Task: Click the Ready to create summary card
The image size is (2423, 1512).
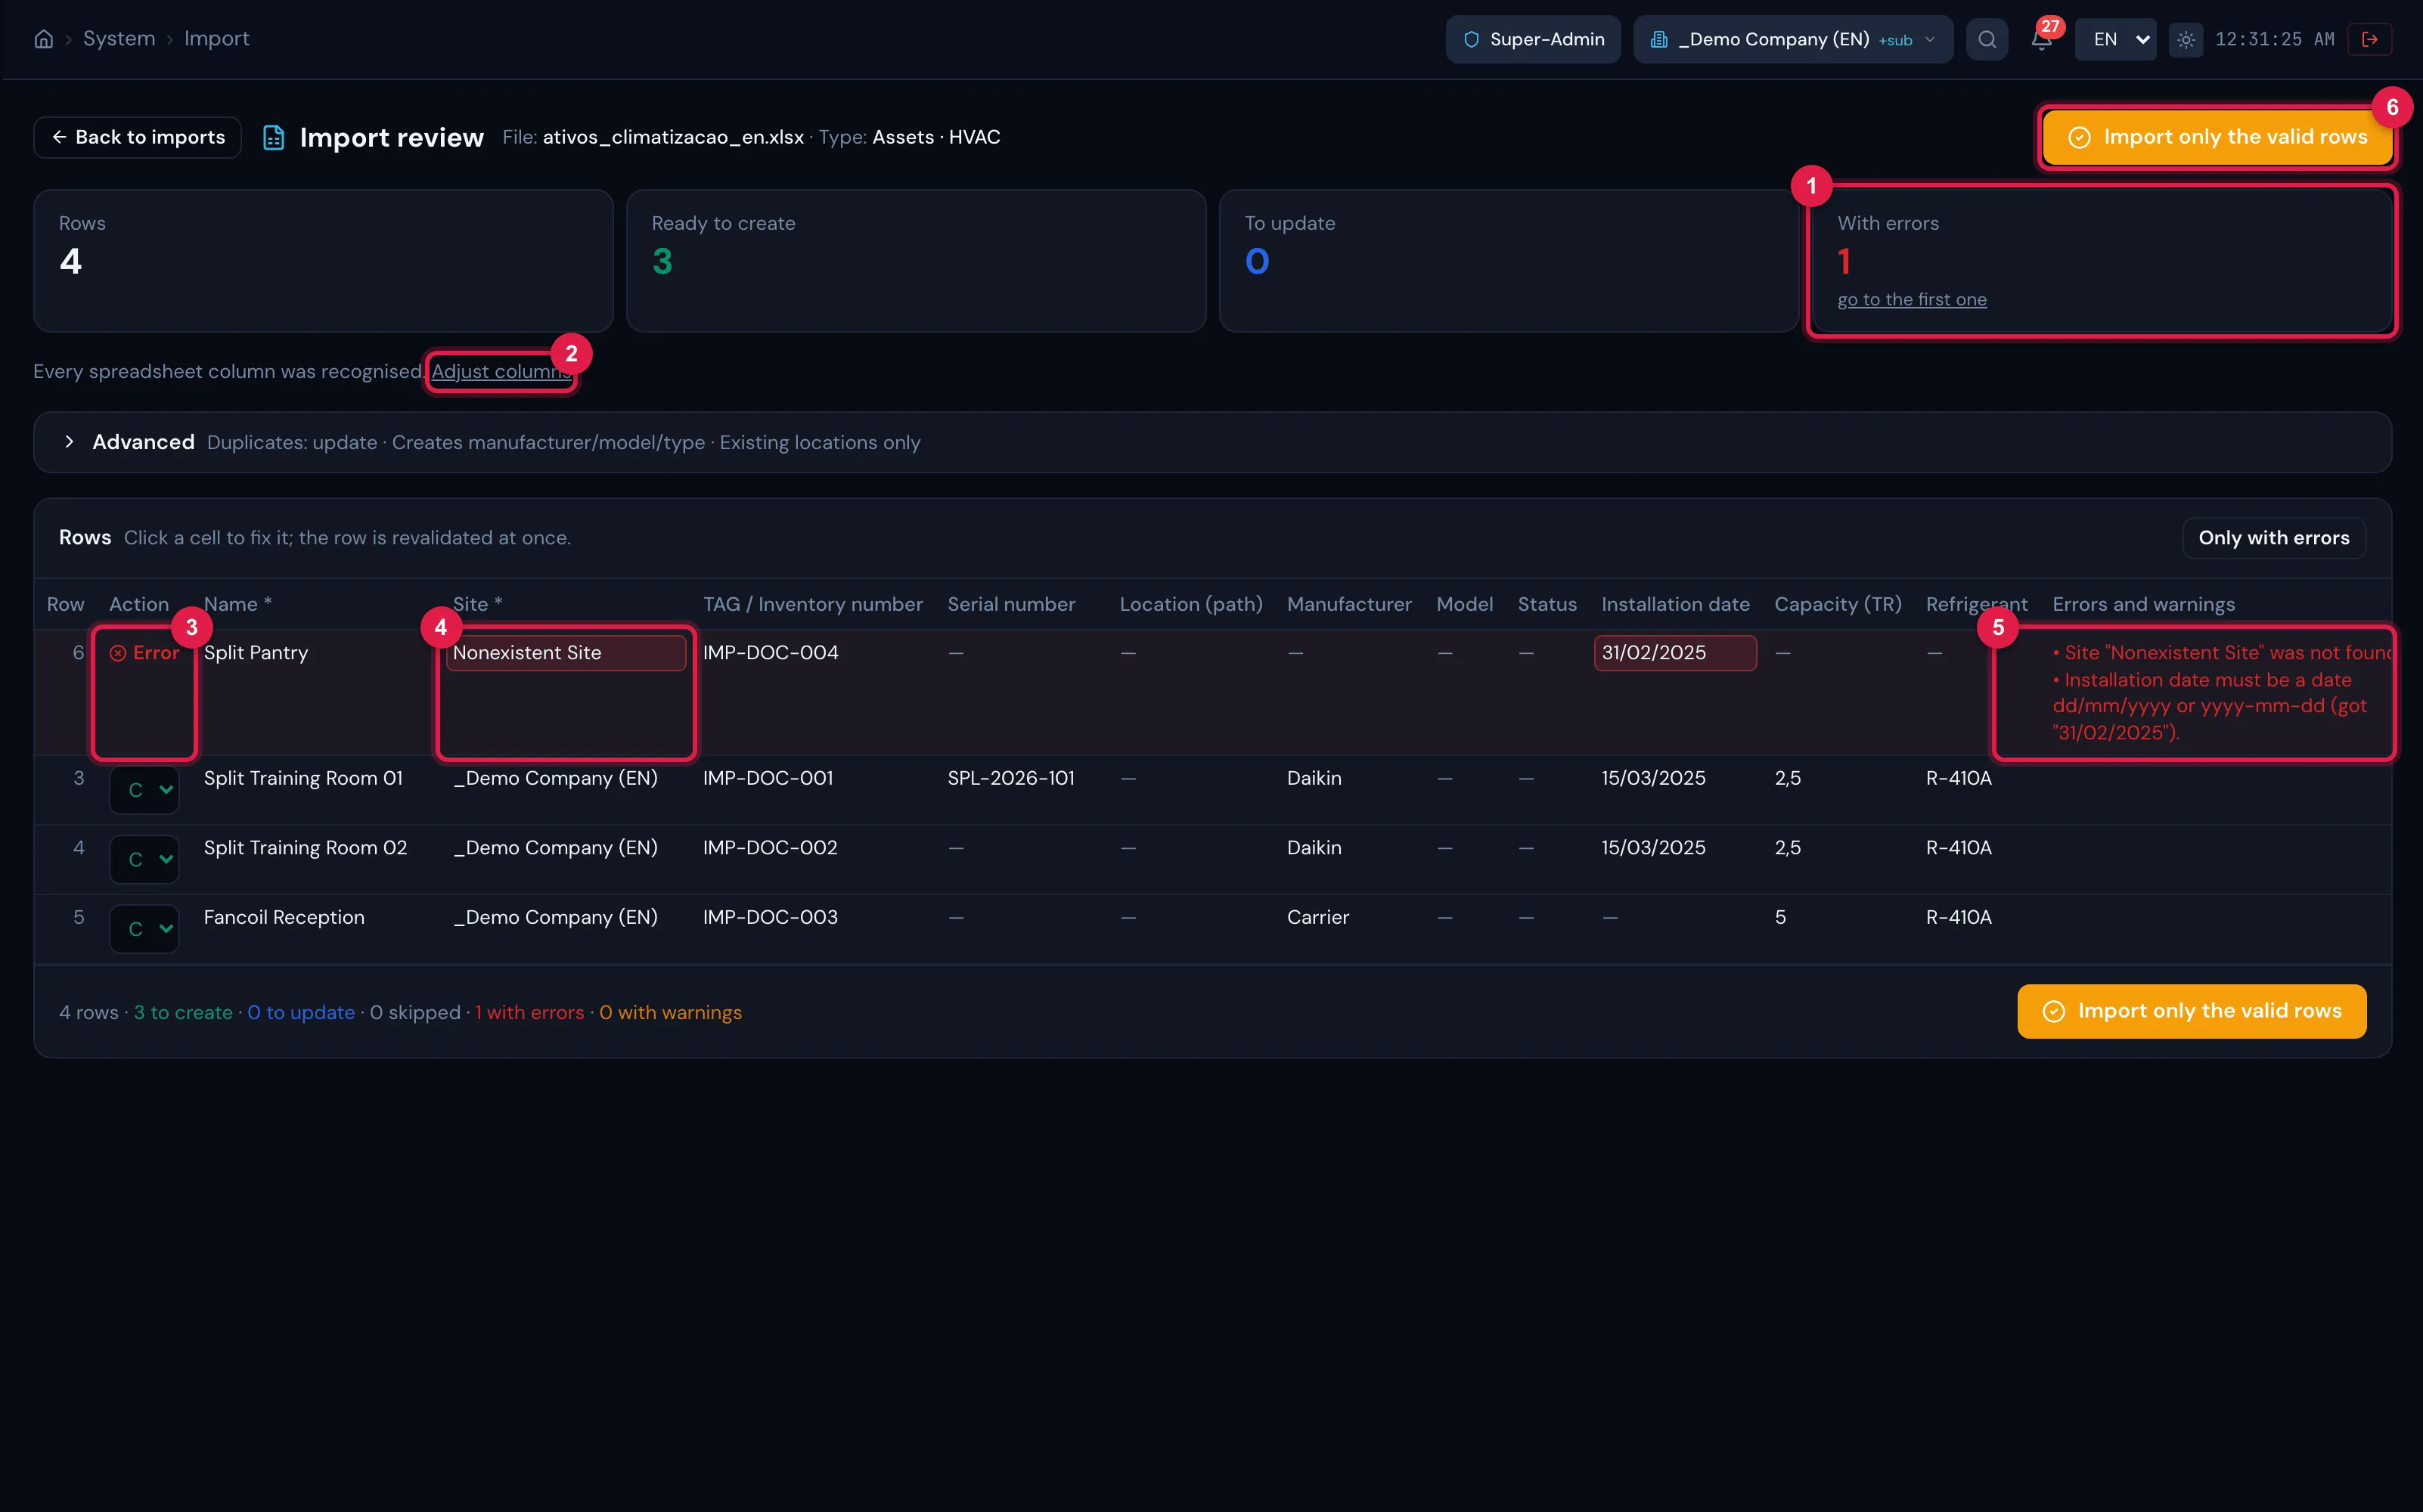Action: click(x=916, y=260)
